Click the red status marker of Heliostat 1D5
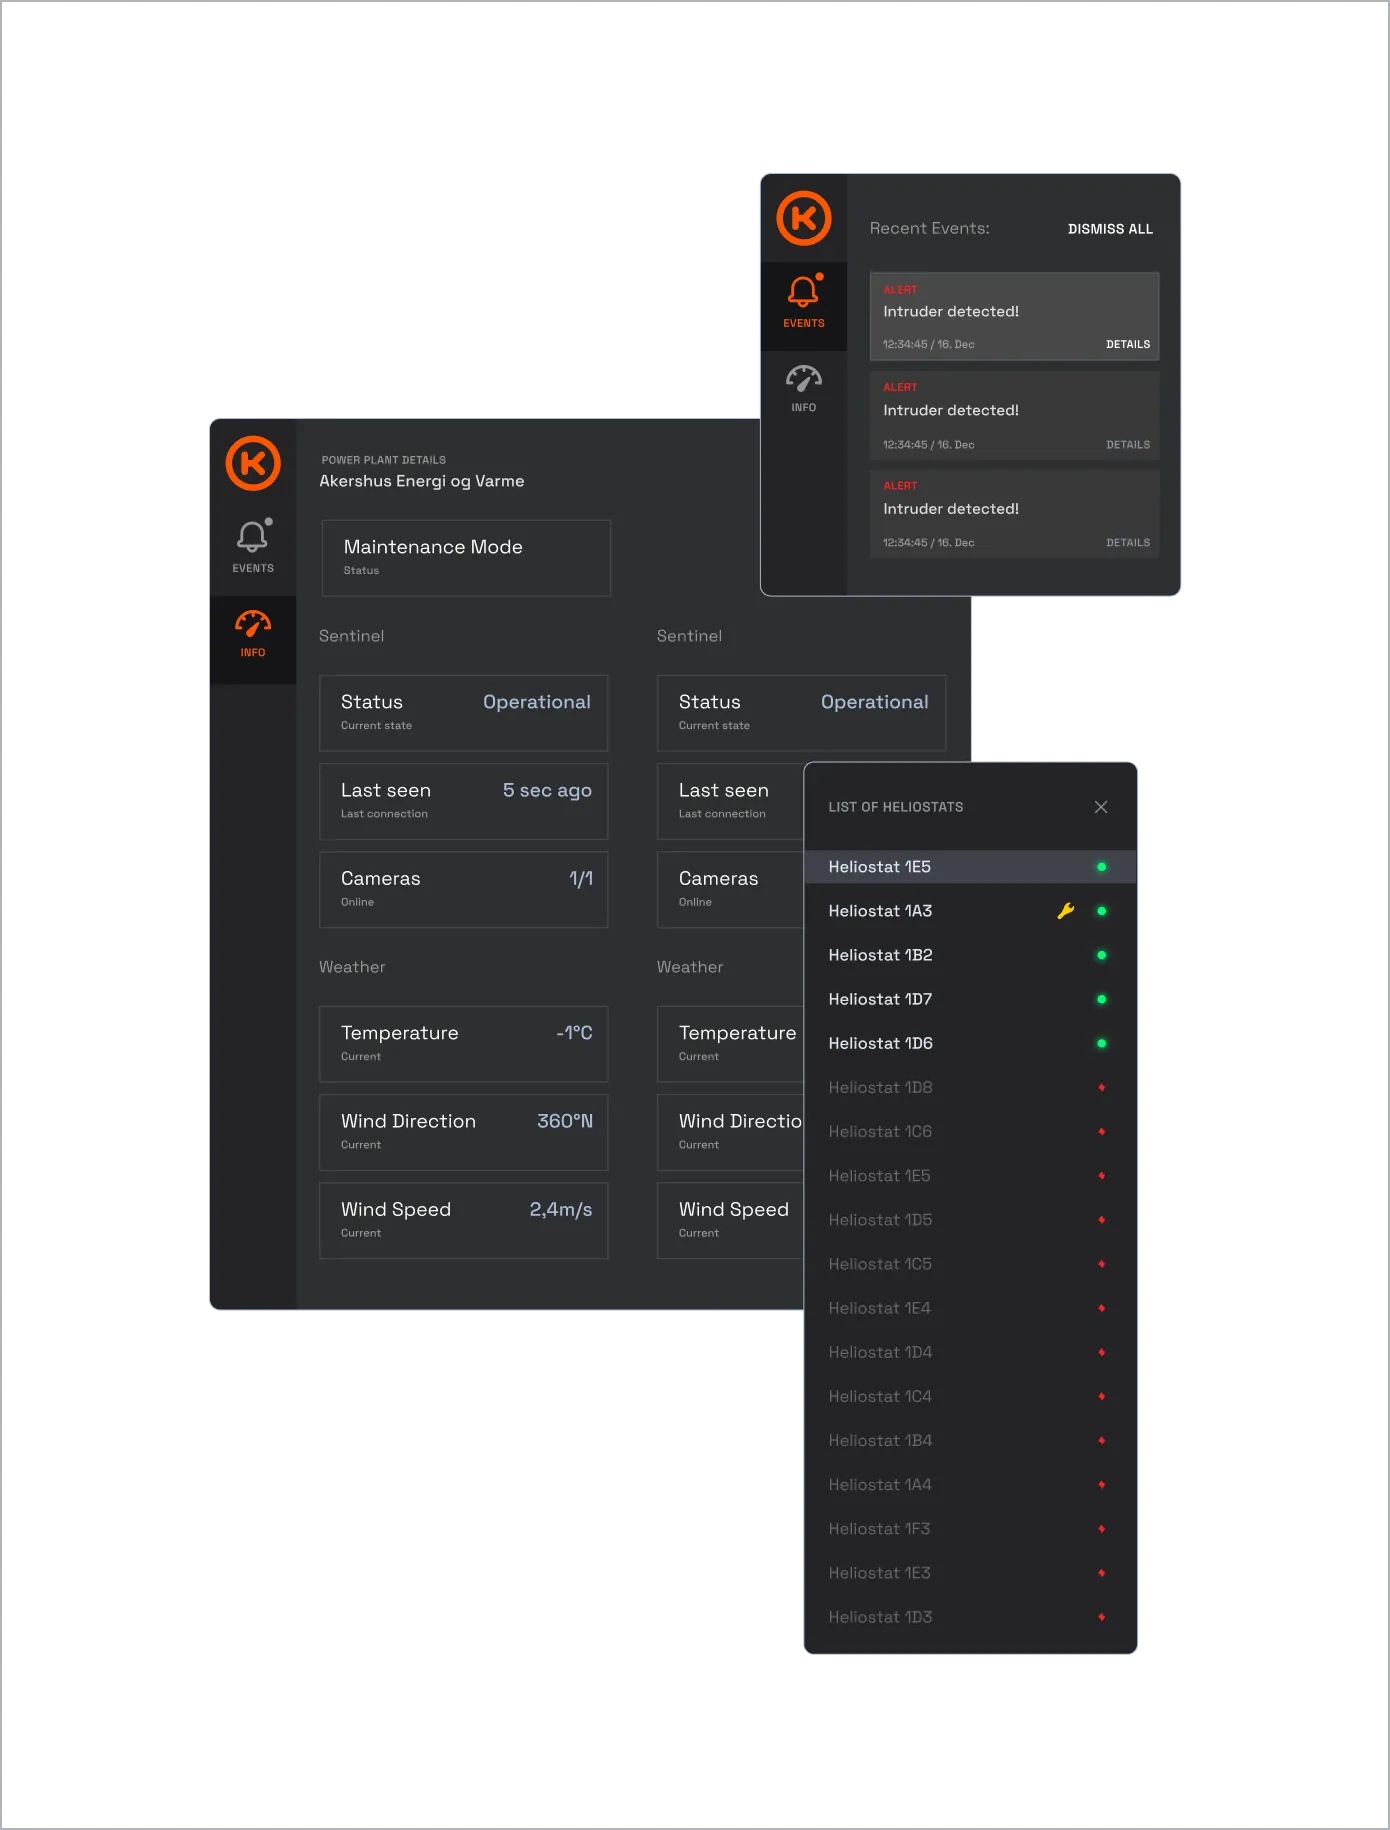The image size is (1390, 1830). (x=1102, y=1220)
